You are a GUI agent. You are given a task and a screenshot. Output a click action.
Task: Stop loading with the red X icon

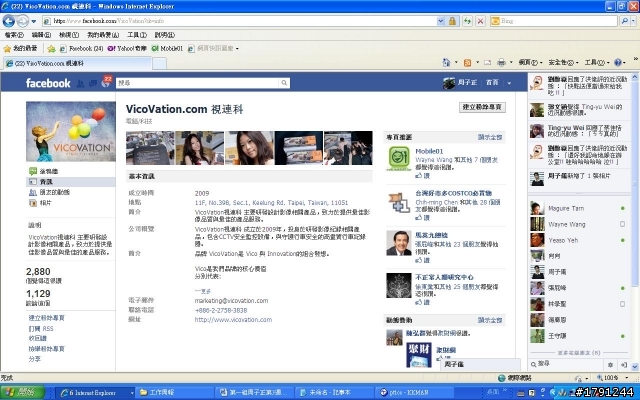[480, 21]
